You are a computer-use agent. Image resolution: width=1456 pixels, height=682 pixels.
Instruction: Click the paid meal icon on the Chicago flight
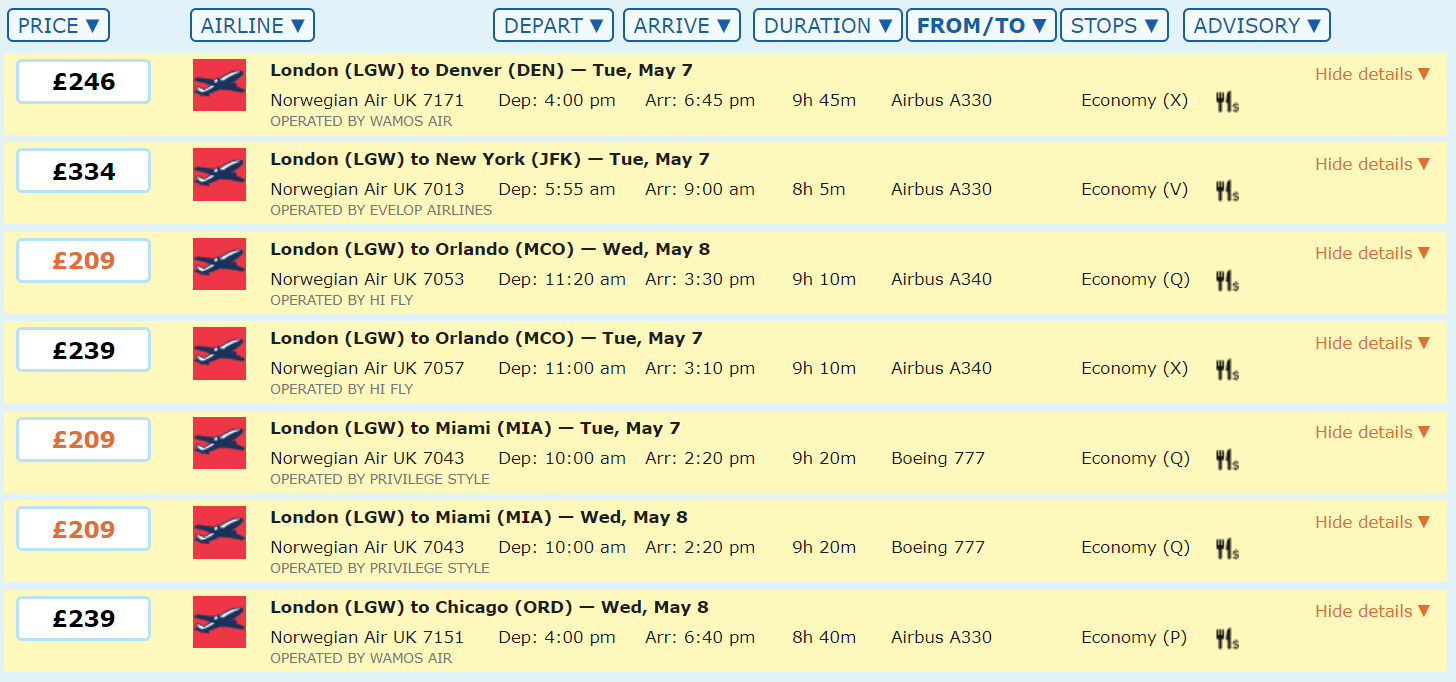point(1227,638)
